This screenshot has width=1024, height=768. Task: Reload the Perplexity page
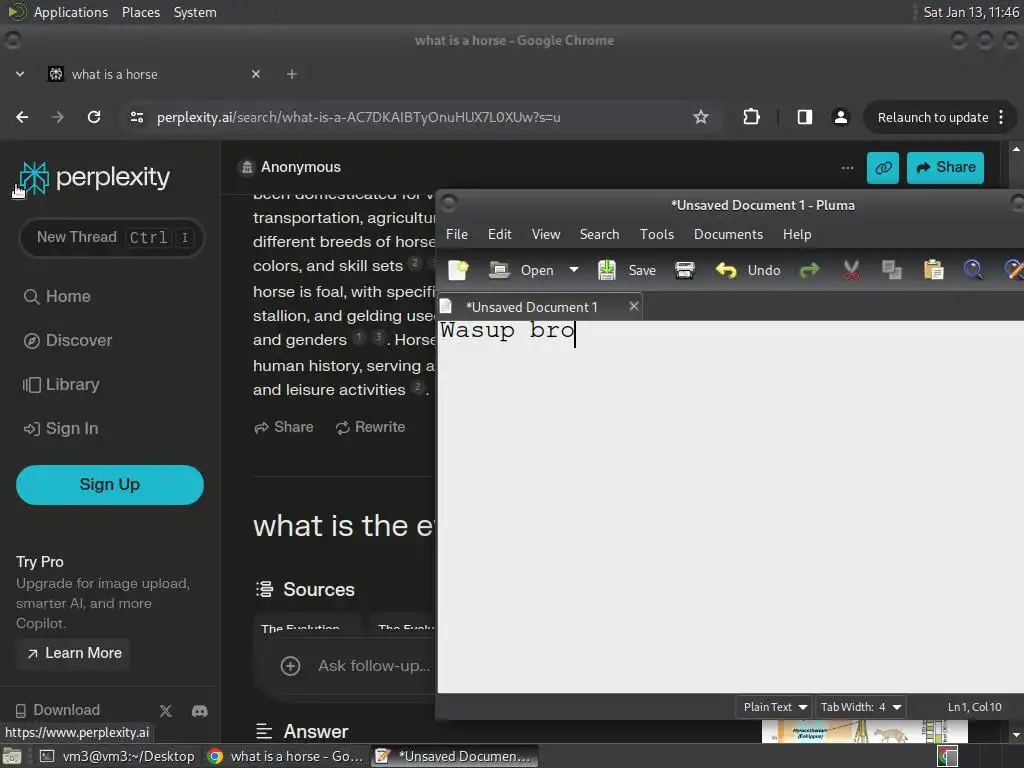94,117
